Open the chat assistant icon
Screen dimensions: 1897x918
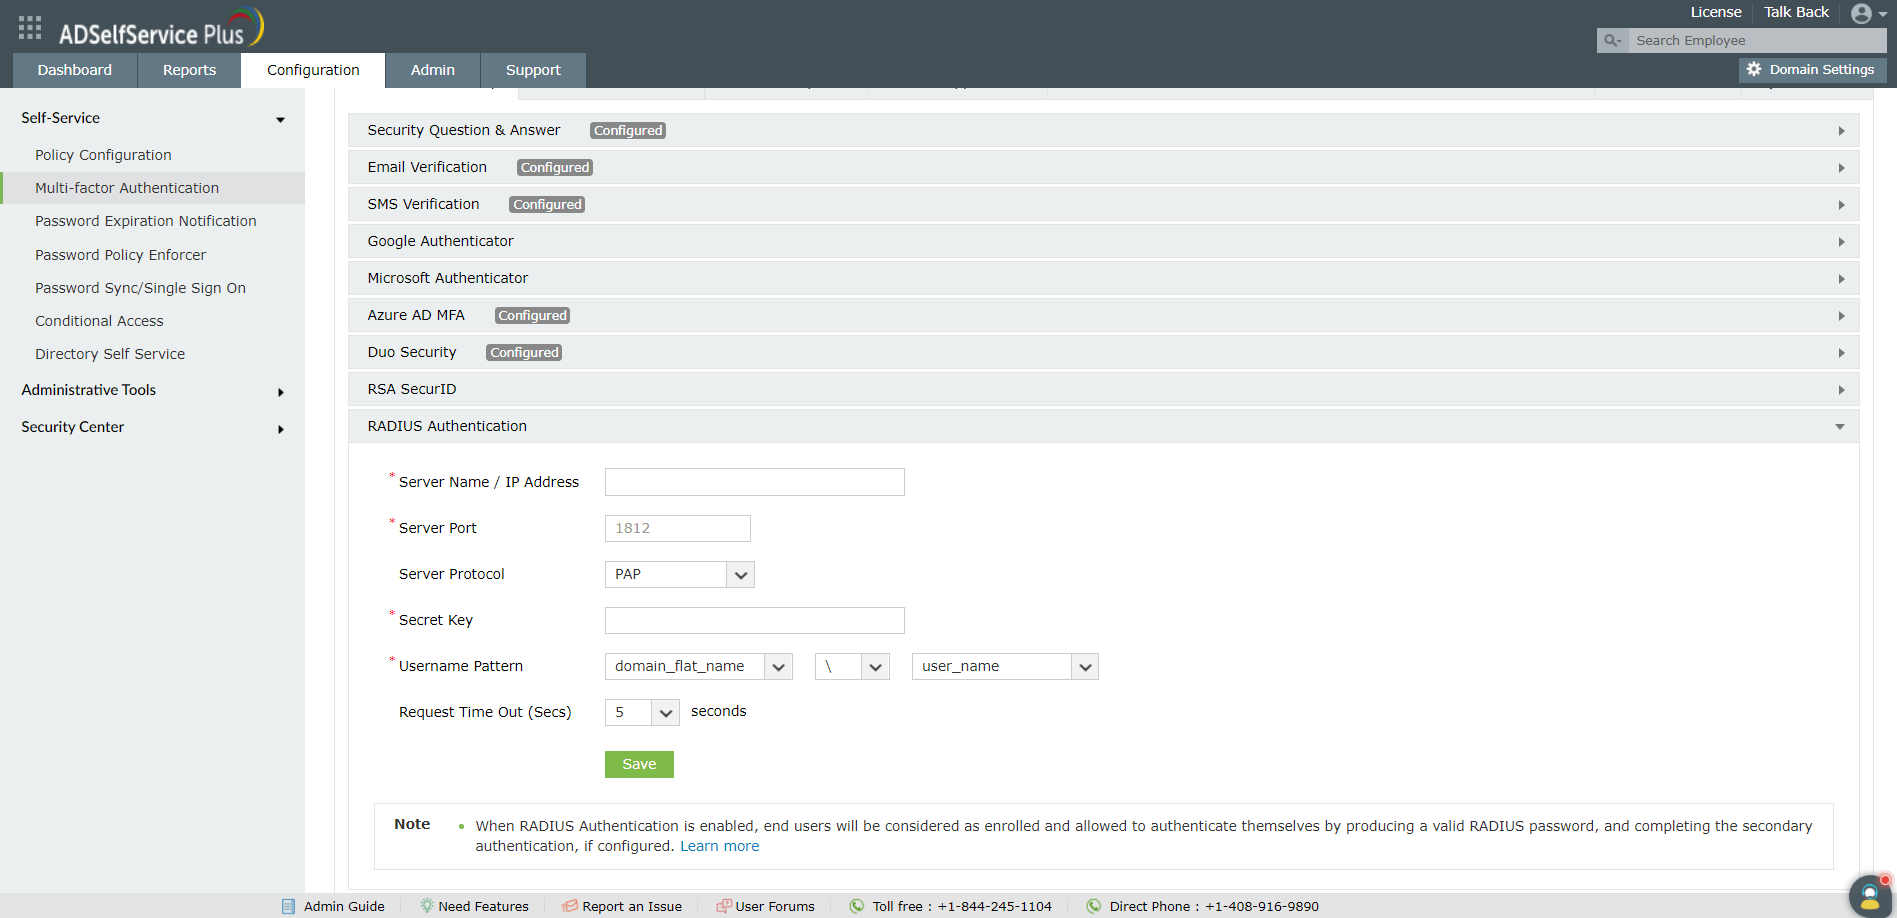1870,896
